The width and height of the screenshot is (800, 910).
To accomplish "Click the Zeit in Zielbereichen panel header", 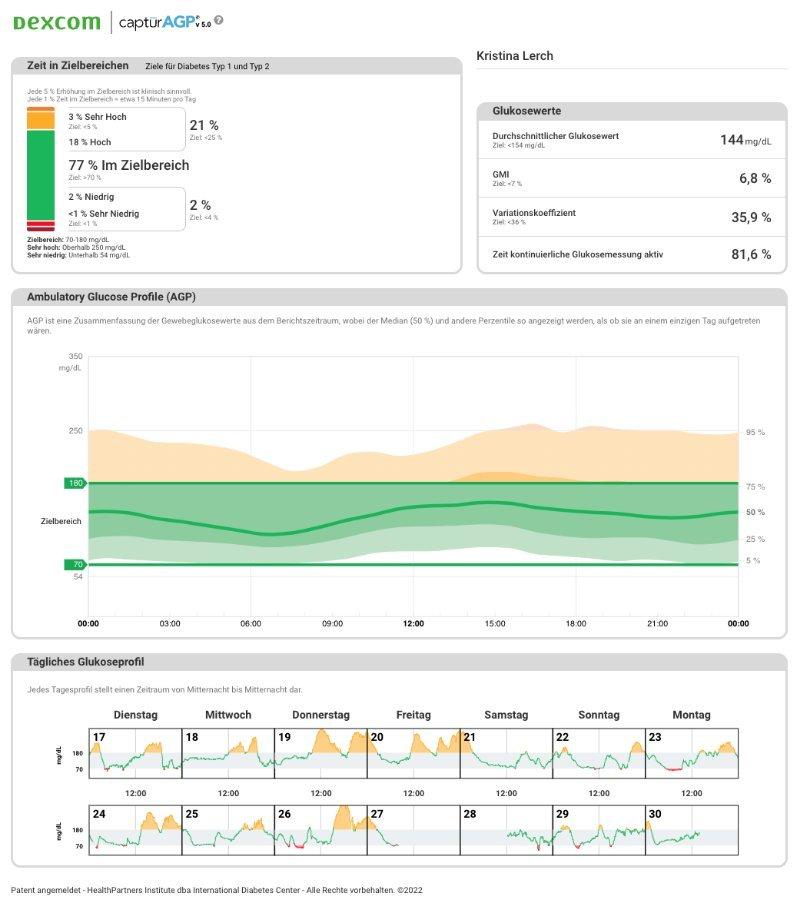I will (x=236, y=66).
